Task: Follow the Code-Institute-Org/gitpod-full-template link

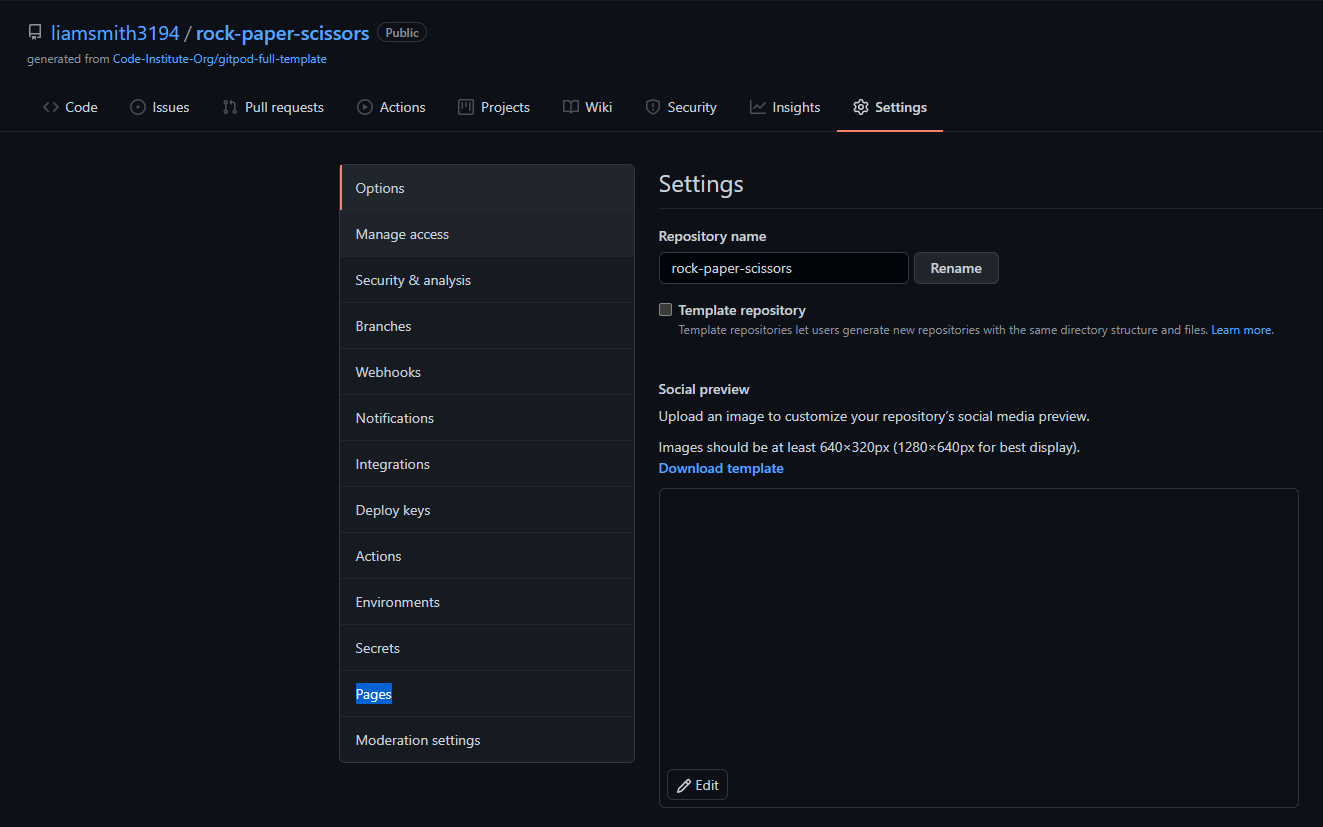Action: [220, 59]
